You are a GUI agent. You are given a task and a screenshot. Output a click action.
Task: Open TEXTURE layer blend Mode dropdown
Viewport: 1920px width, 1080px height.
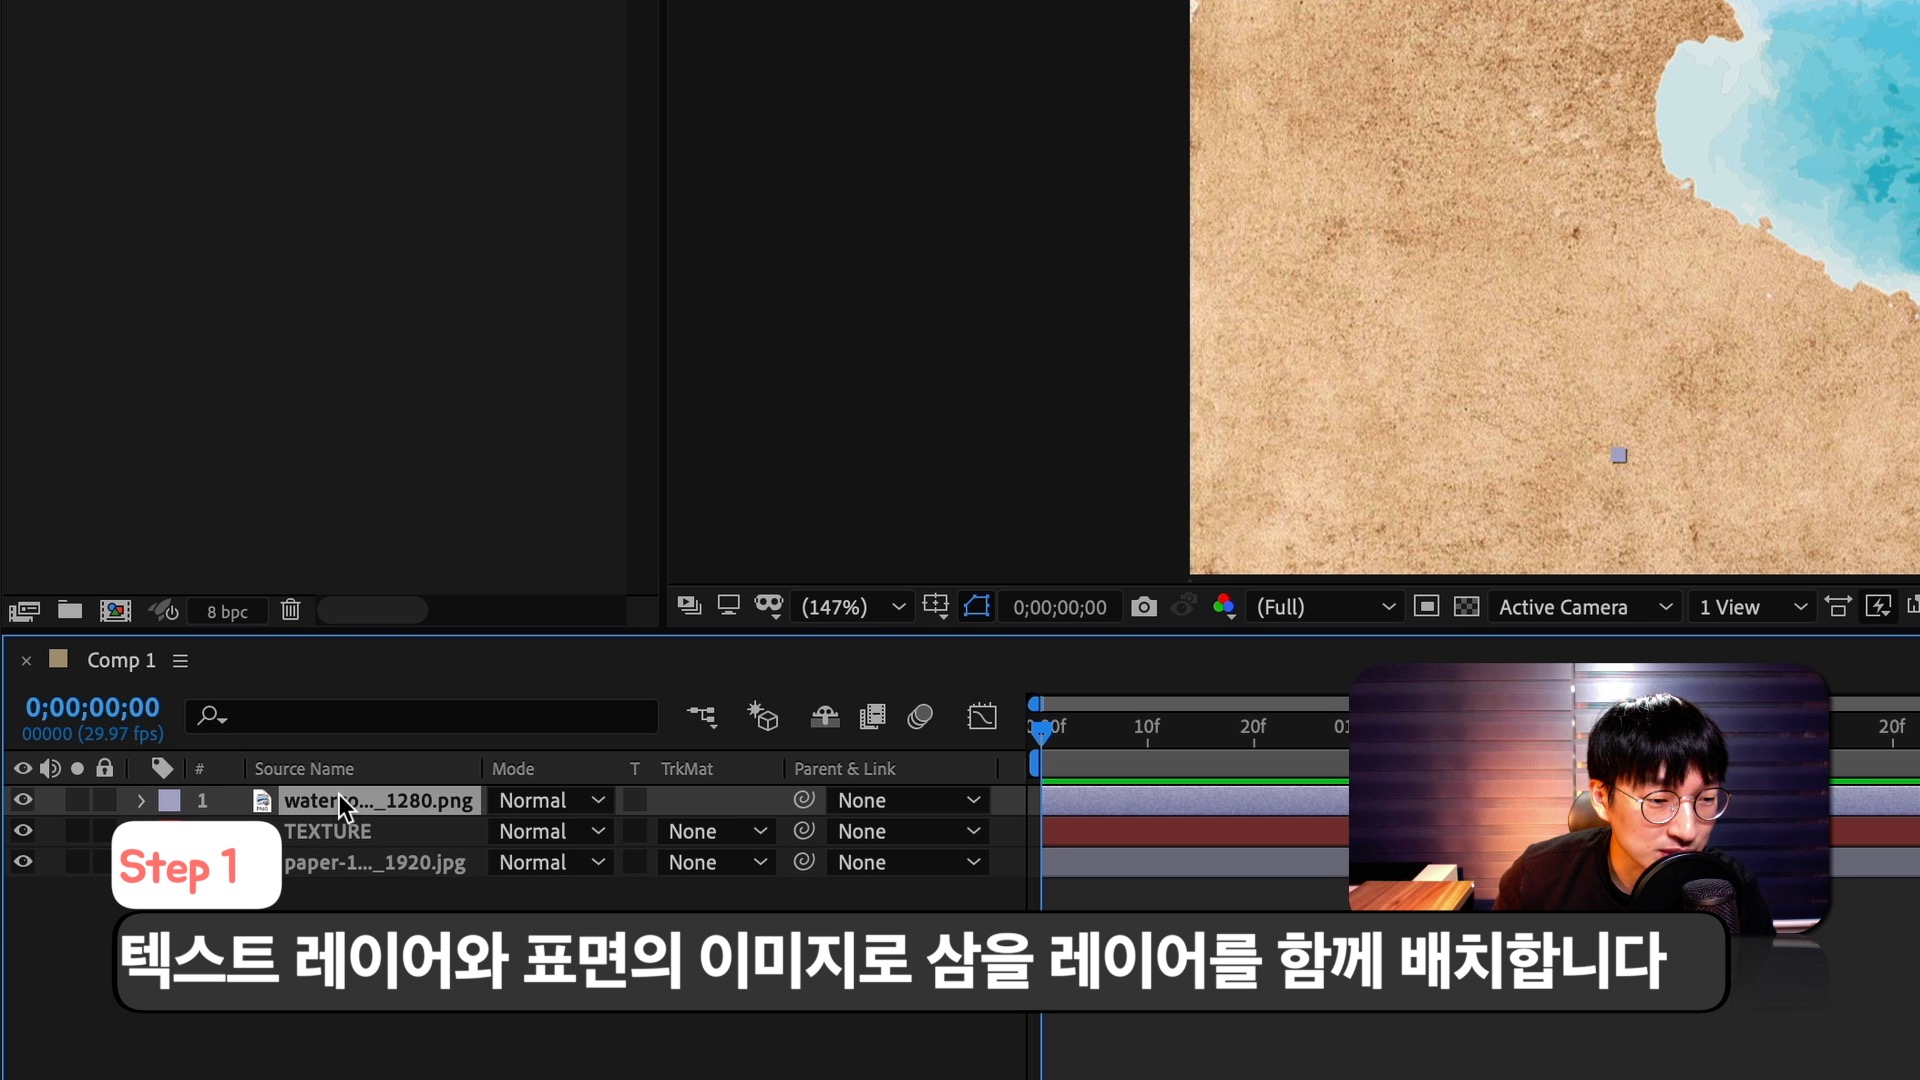(552, 832)
